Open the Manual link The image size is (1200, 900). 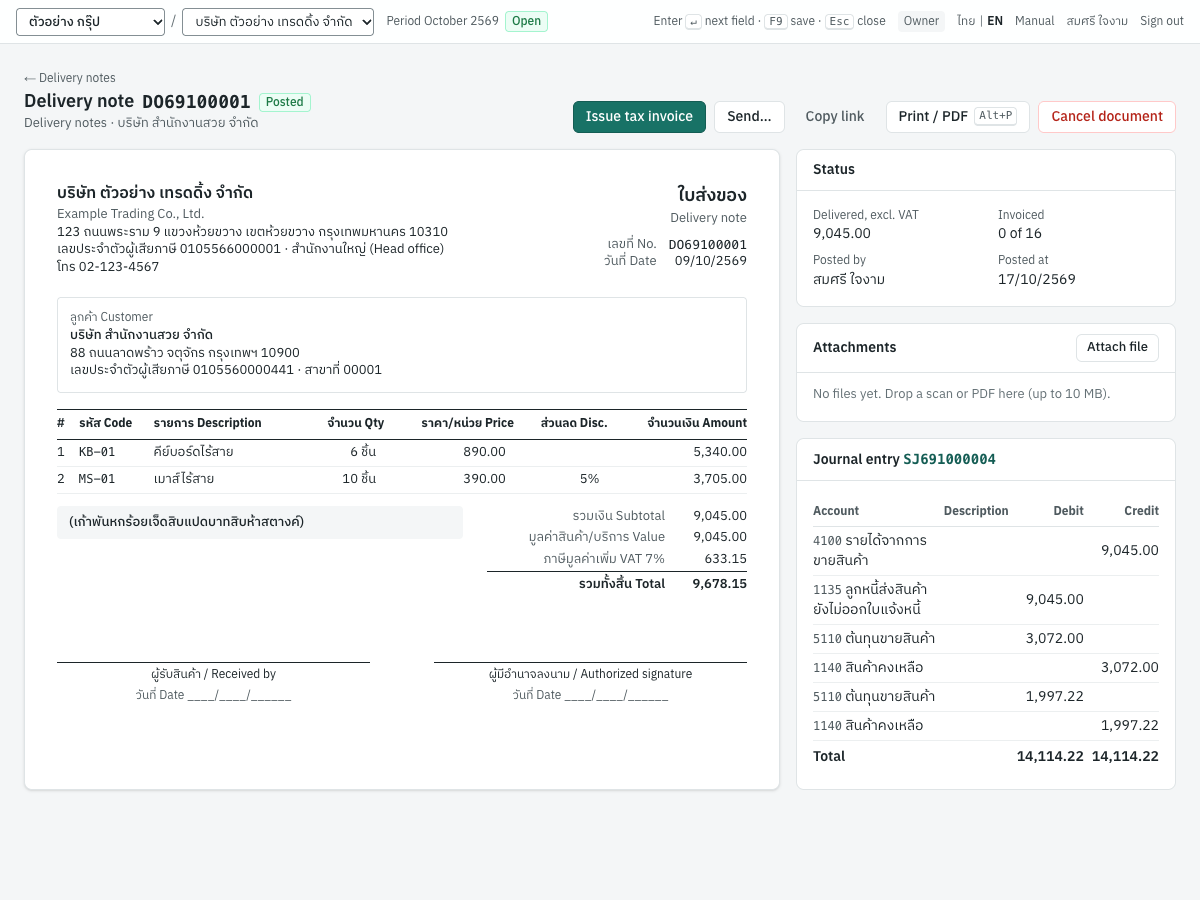pyautogui.click(x=1034, y=21)
